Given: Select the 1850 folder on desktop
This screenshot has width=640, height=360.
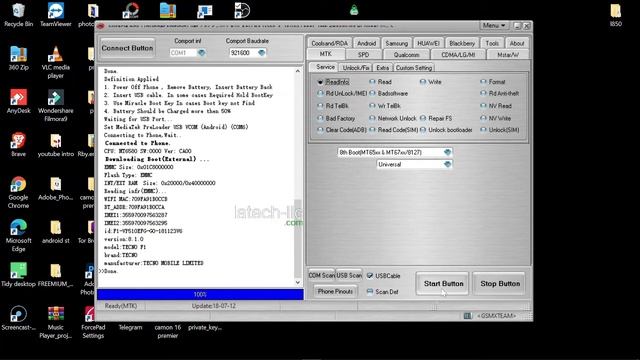Looking at the screenshot, I should [616, 15].
